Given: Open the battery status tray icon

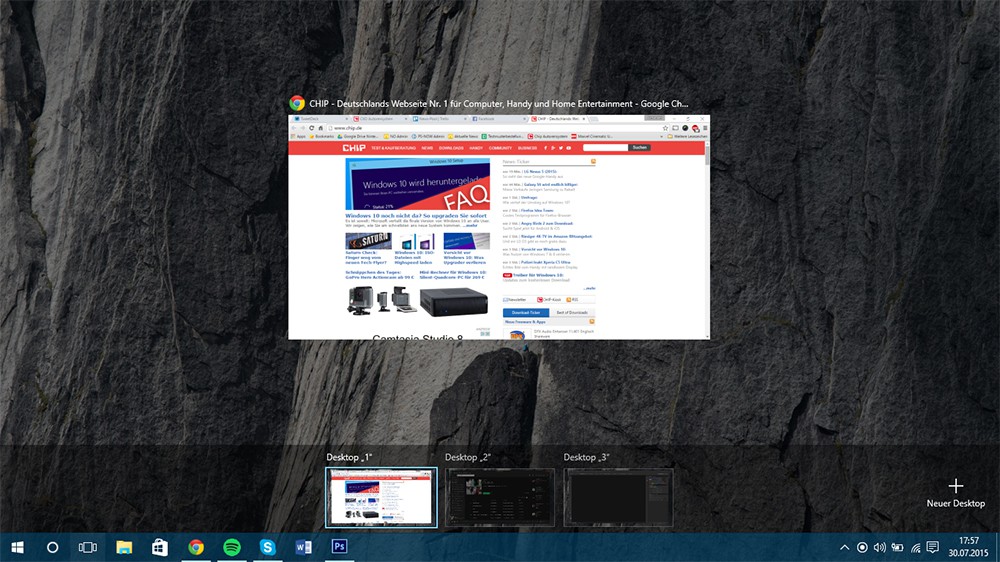Looking at the screenshot, I should click(898, 547).
